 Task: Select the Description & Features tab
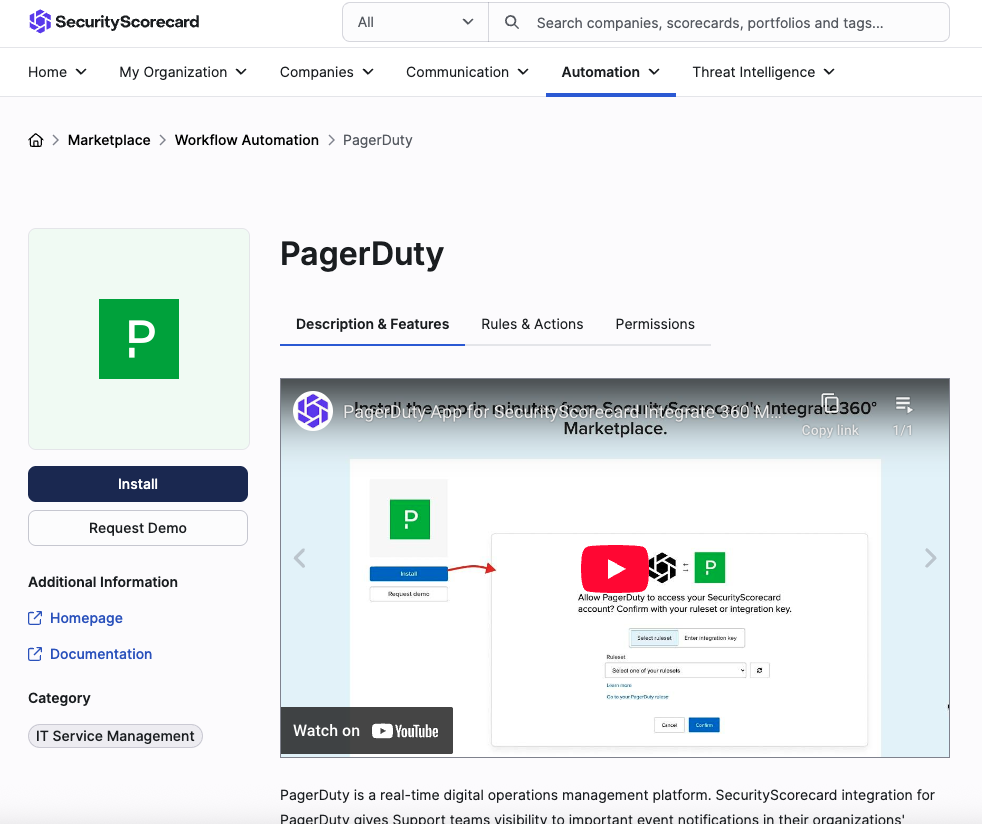point(373,324)
